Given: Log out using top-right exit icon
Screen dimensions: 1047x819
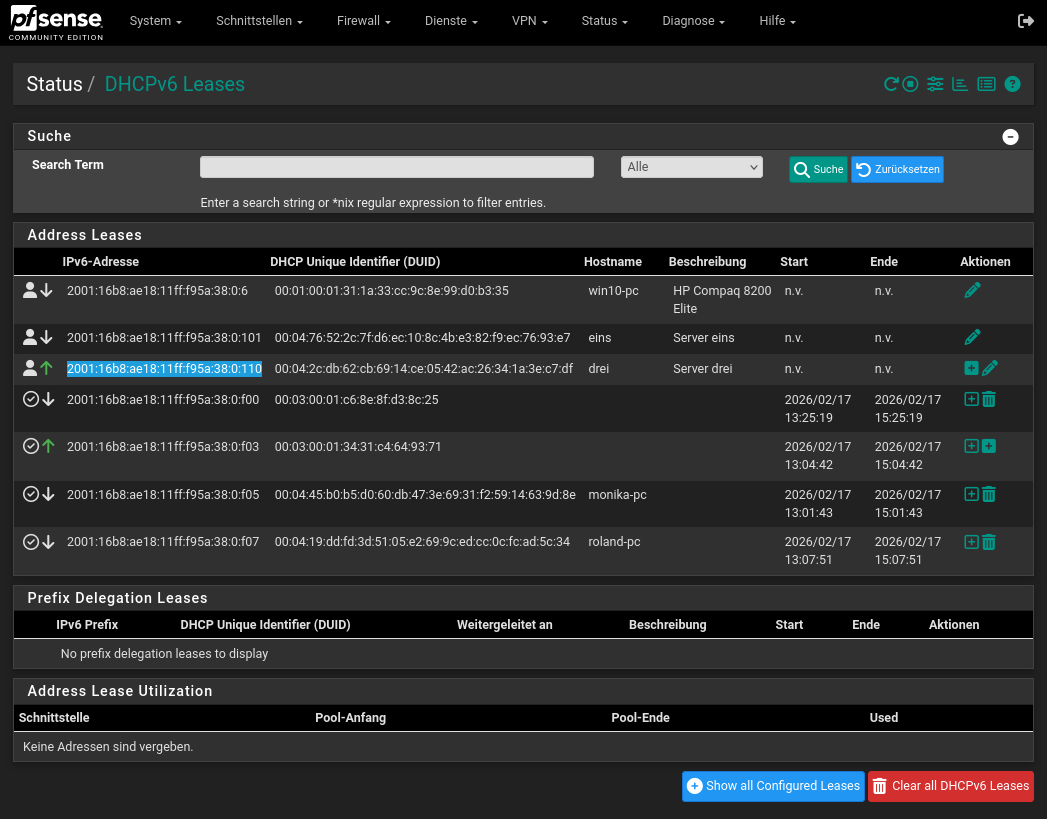Looking at the screenshot, I should click(1026, 21).
